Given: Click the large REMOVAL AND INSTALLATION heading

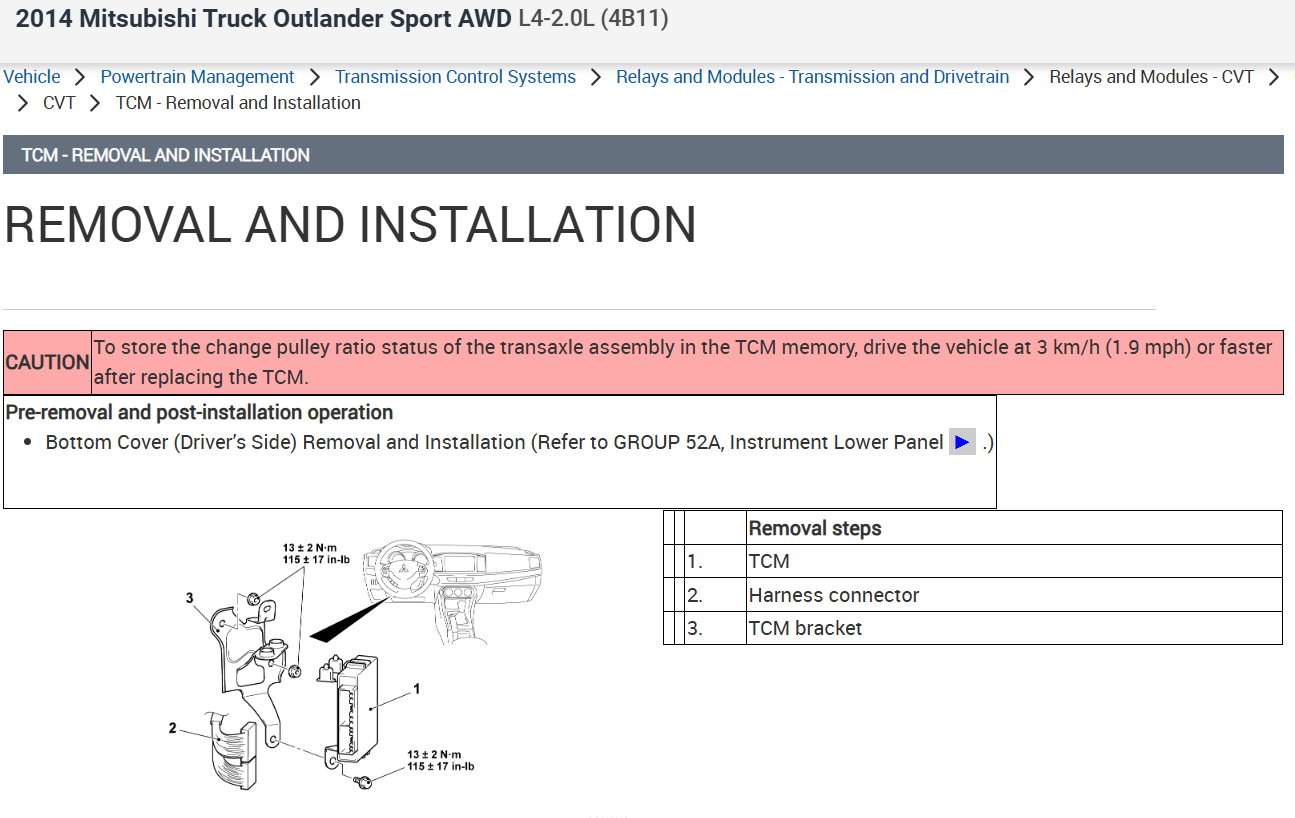Looking at the screenshot, I should (x=350, y=225).
